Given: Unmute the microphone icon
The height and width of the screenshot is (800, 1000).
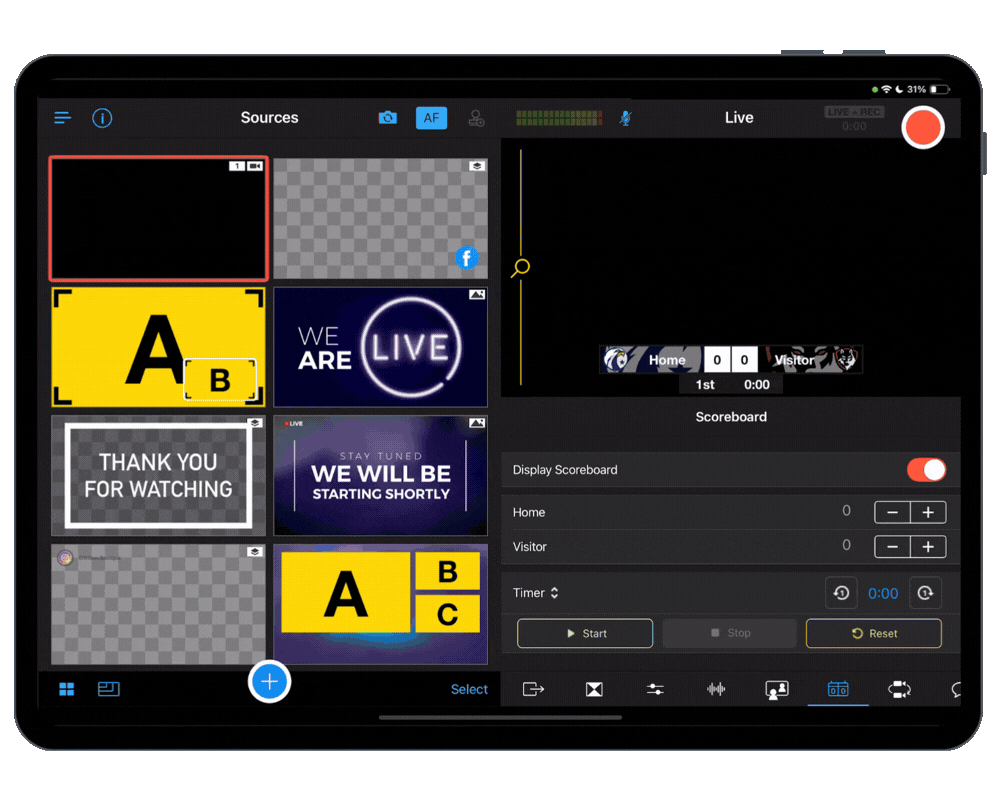Looking at the screenshot, I should (625, 118).
